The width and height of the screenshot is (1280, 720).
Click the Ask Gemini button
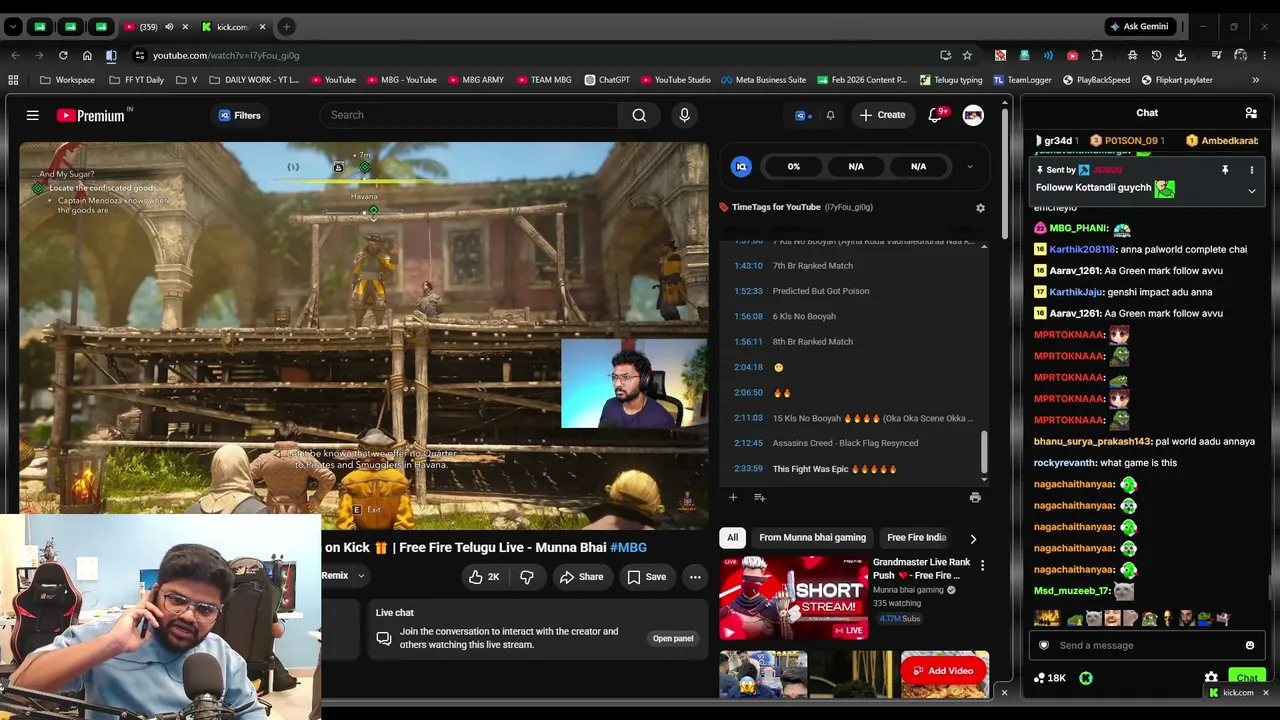pyautogui.click(x=1139, y=27)
